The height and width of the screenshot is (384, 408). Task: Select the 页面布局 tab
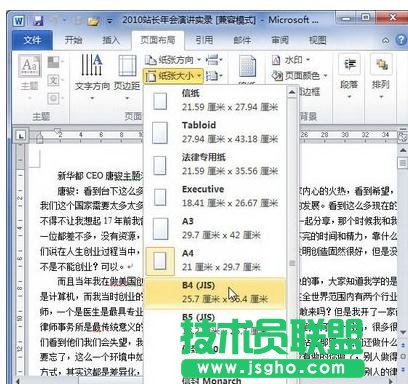[158, 40]
